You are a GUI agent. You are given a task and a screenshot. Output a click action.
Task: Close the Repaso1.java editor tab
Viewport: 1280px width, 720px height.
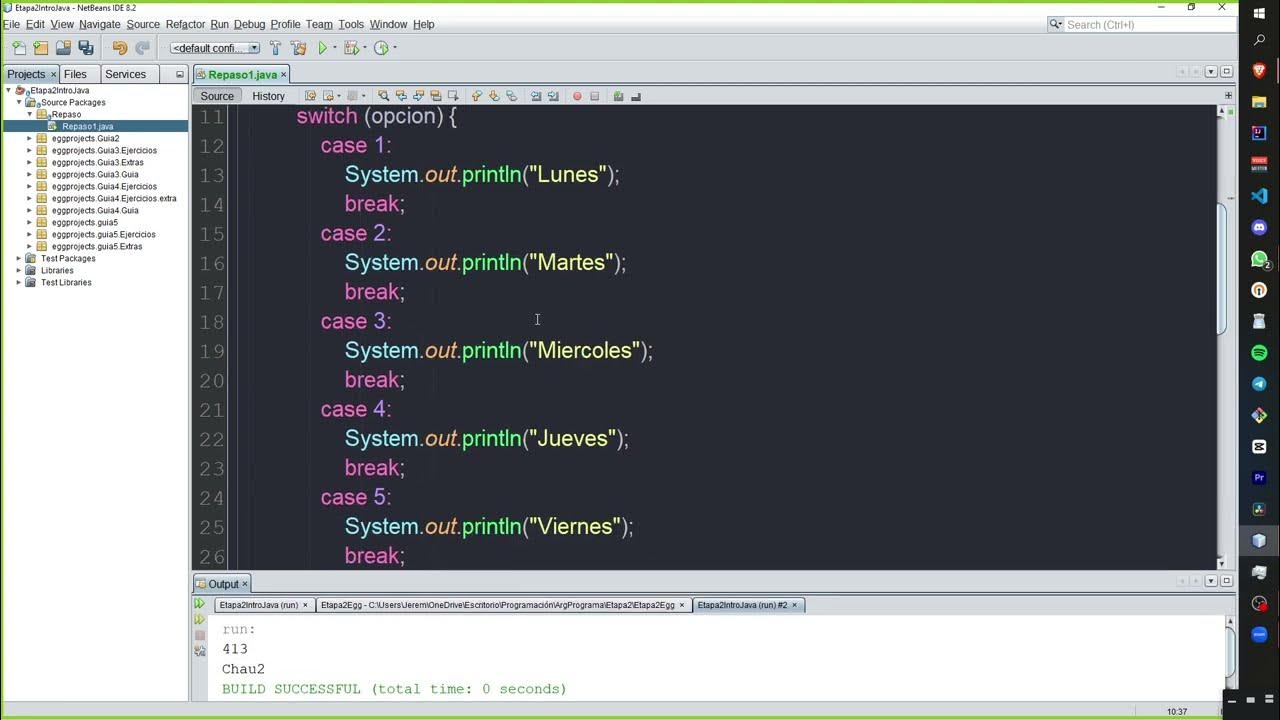pos(284,74)
